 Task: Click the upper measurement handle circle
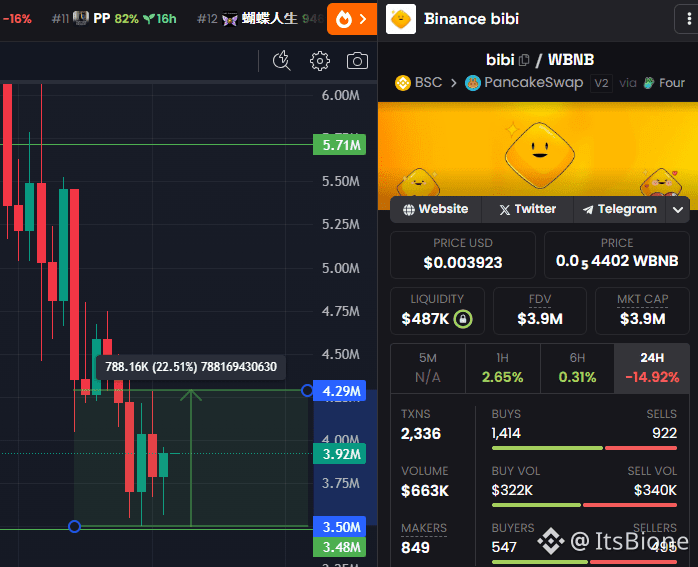tap(307, 391)
